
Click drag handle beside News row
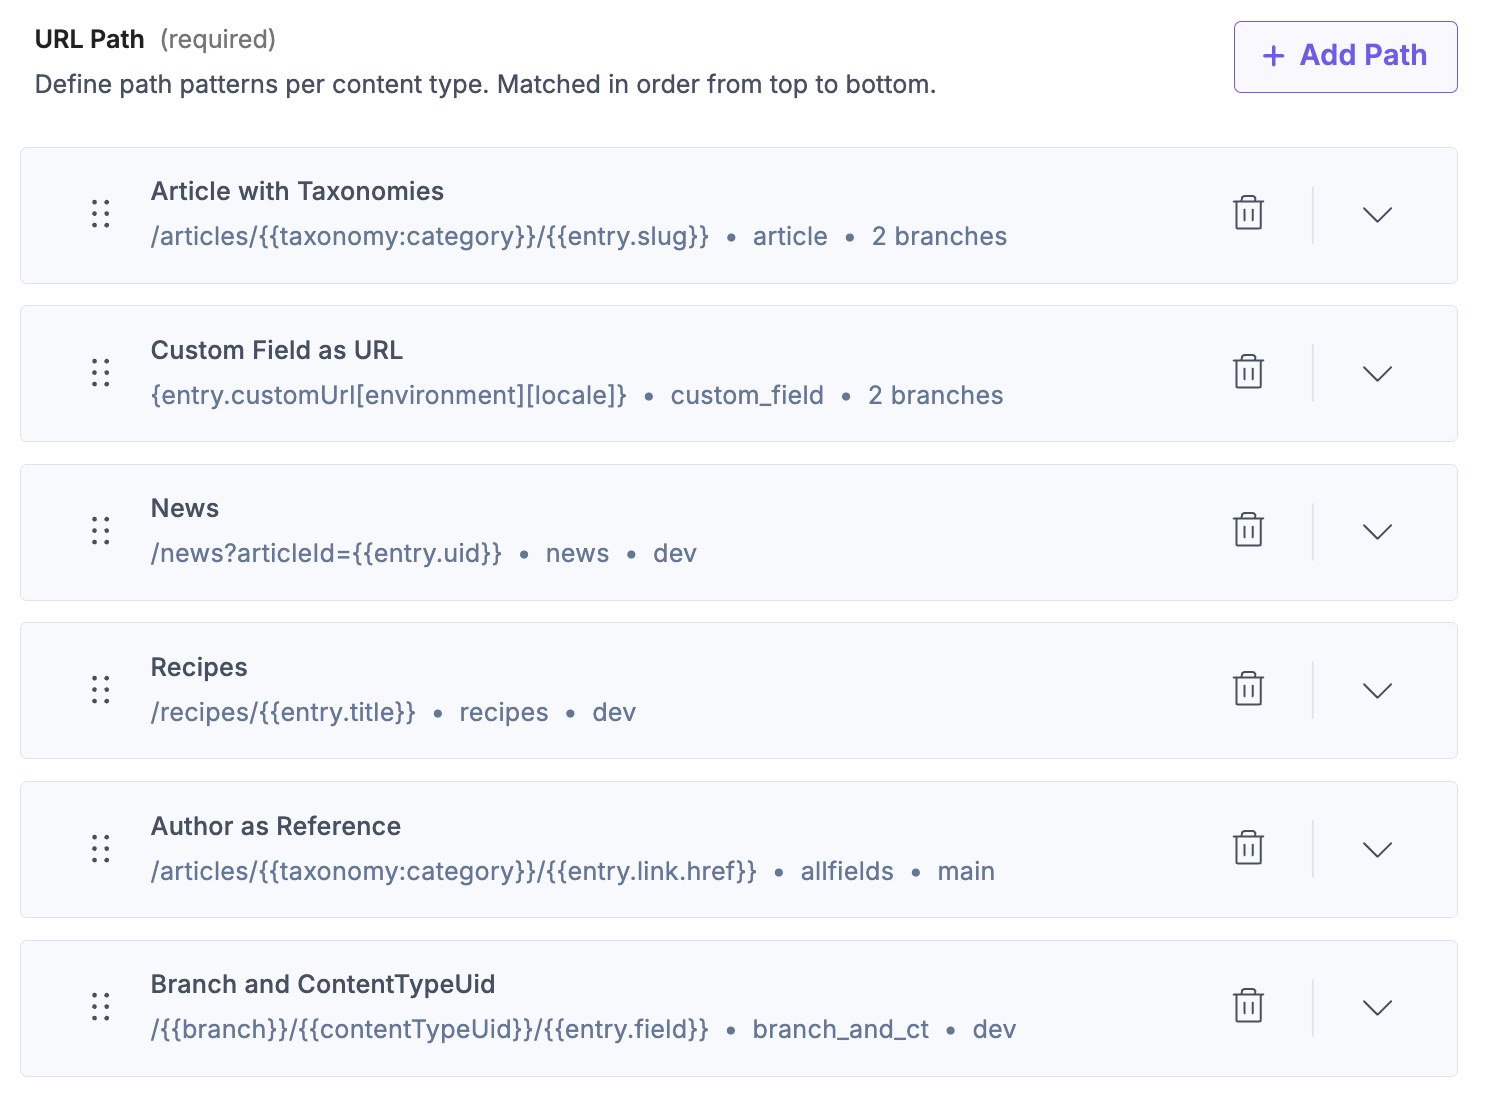pyautogui.click(x=101, y=530)
